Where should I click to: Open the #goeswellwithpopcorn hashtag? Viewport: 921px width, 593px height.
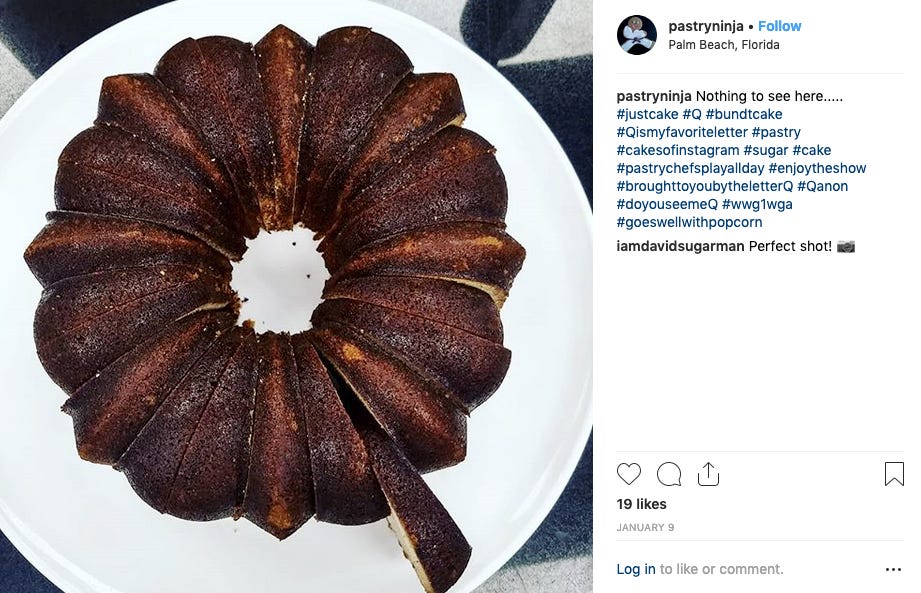(x=690, y=223)
